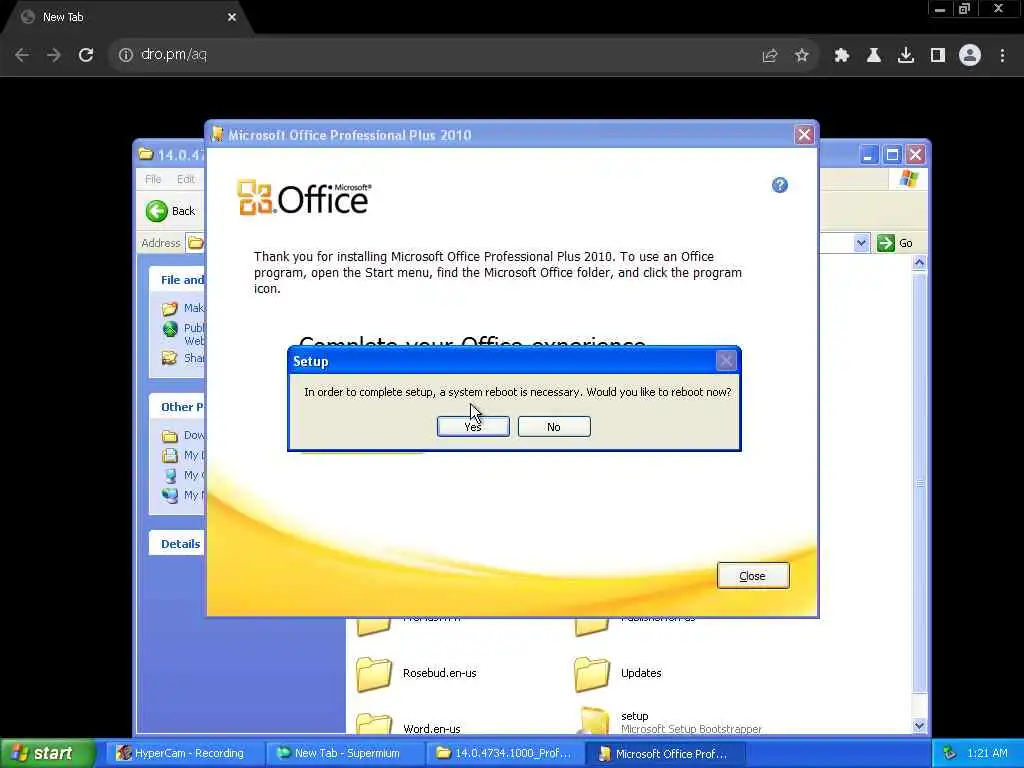Bookmark this tab with the star icon
The height and width of the screenshot is (768, 1024).
point(802,56)
